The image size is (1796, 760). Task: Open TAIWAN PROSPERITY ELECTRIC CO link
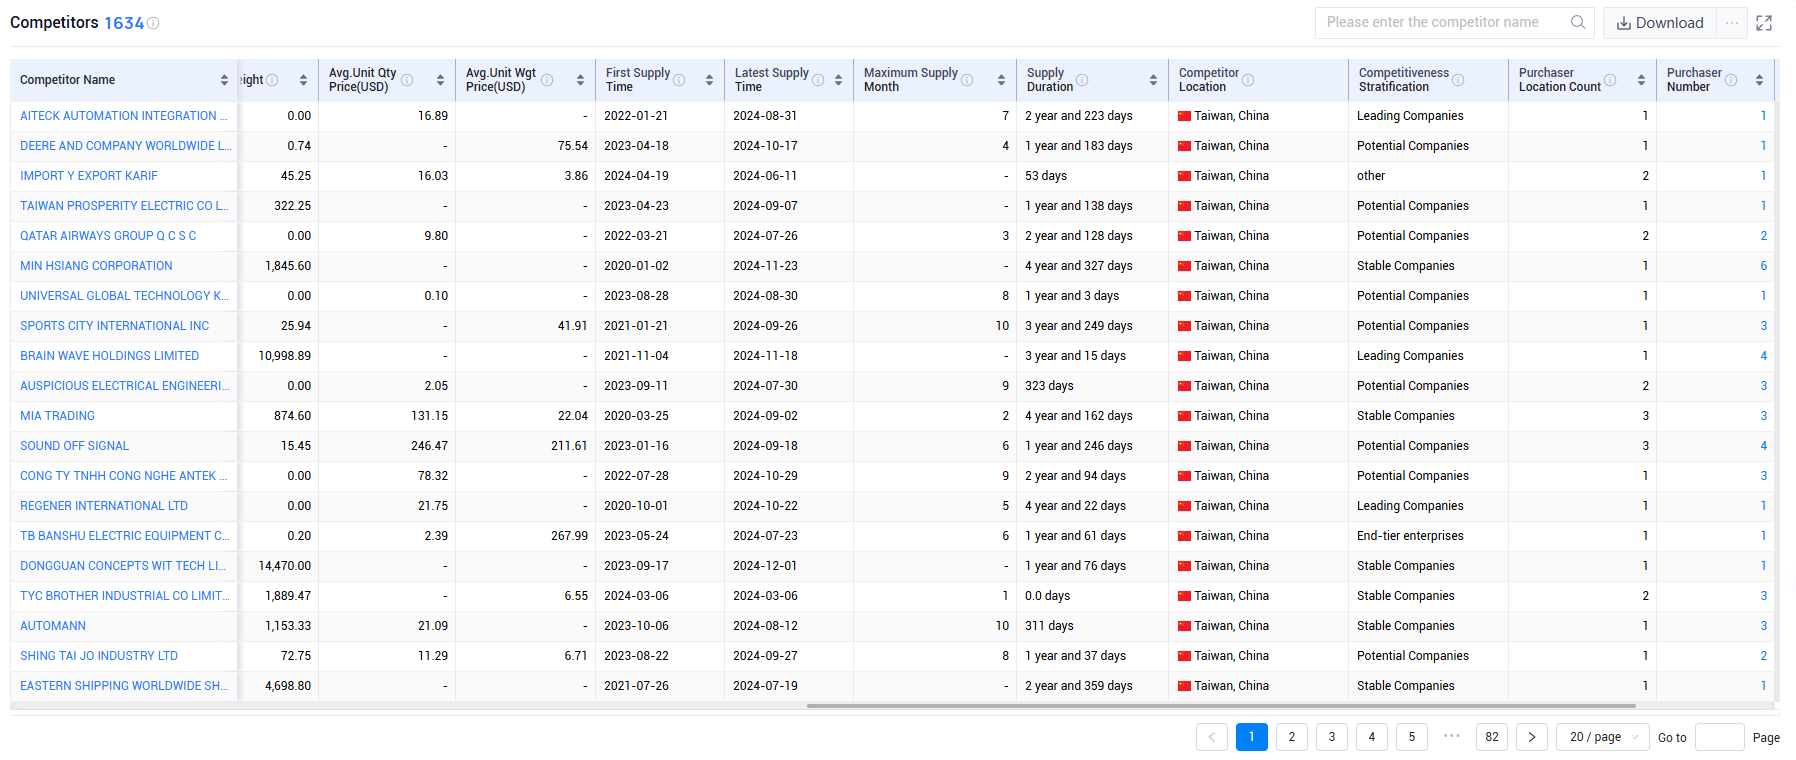point(124,206)
